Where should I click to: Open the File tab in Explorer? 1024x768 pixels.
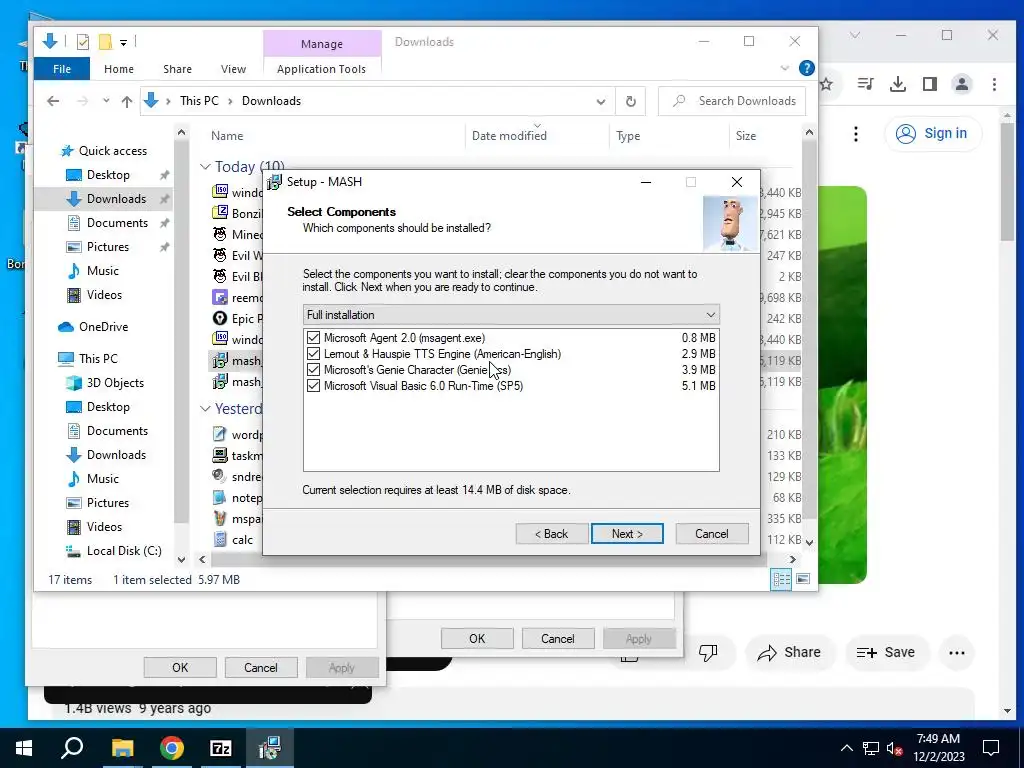62,69
